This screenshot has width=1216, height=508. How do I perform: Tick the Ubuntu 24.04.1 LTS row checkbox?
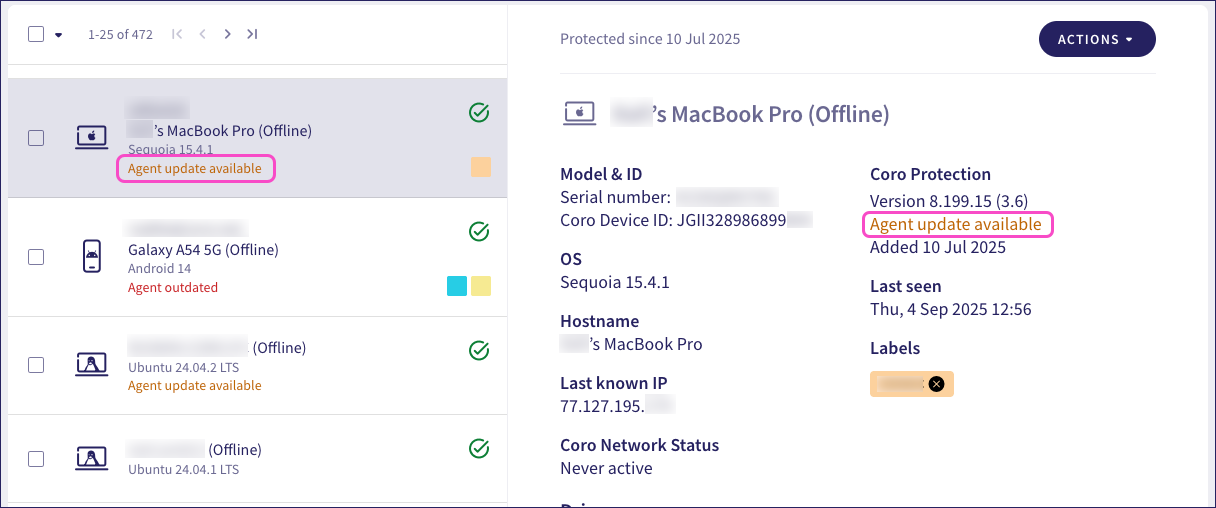point(36,459)
